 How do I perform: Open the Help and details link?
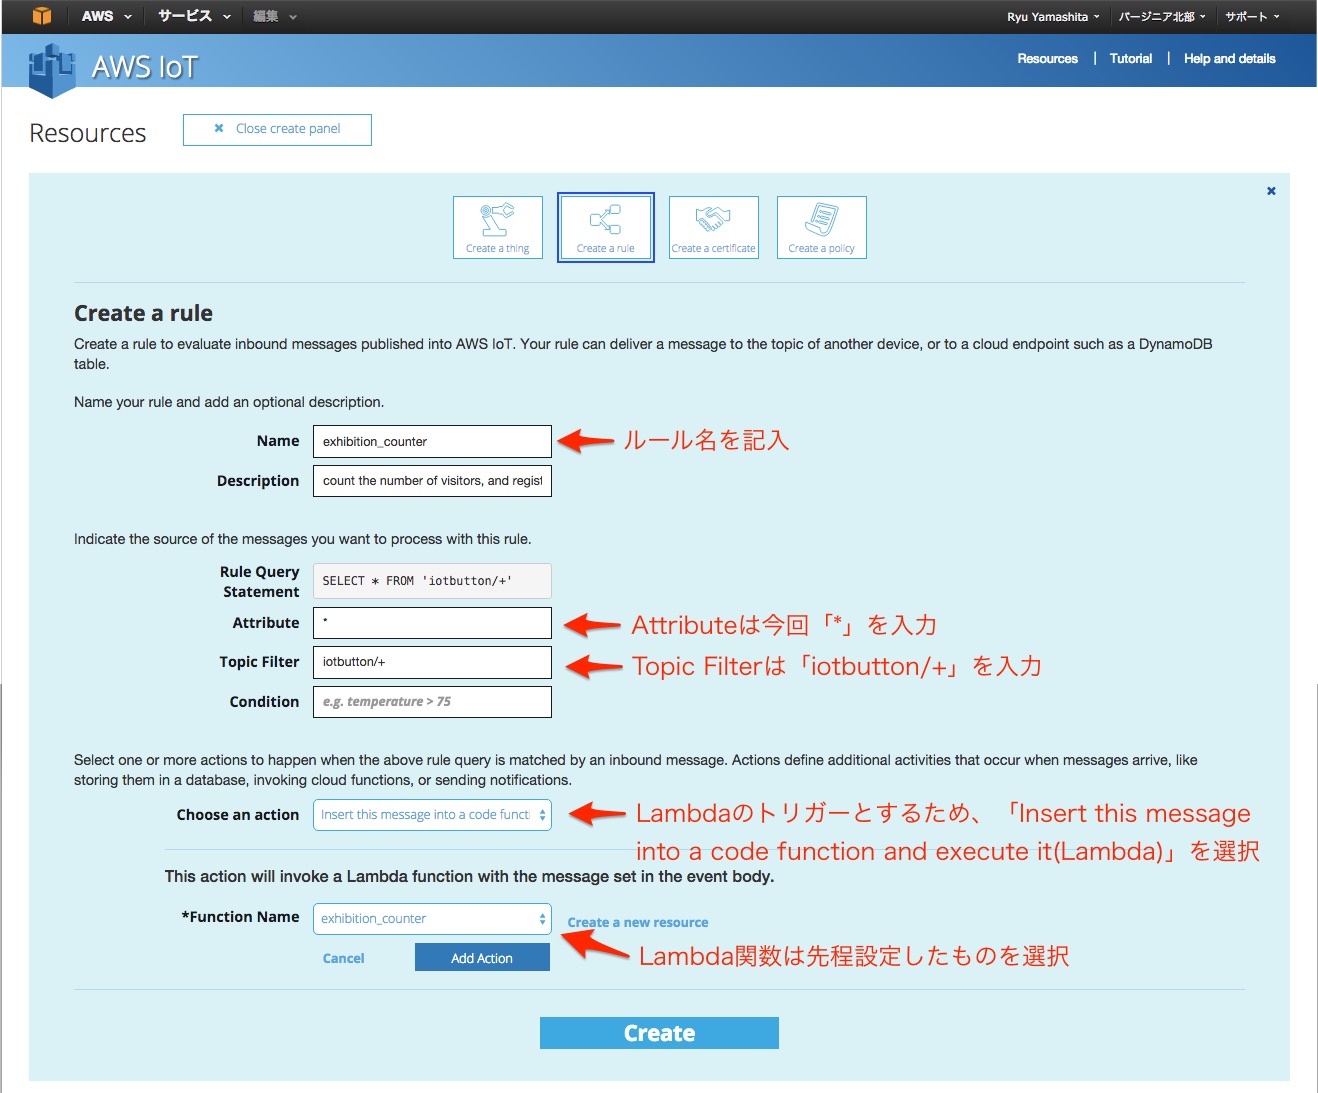click(x=1229, y=59)
